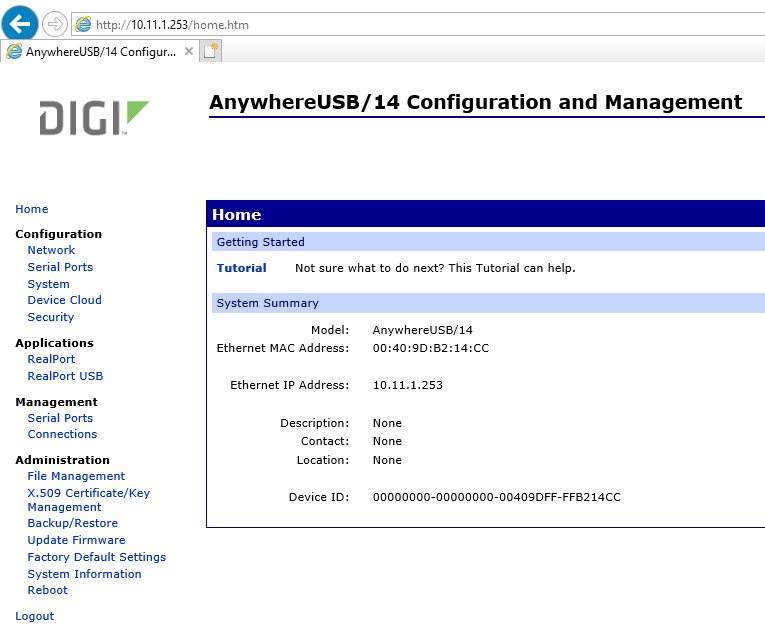Open Connections under Management
765x636 pixels.
point(62,434)
